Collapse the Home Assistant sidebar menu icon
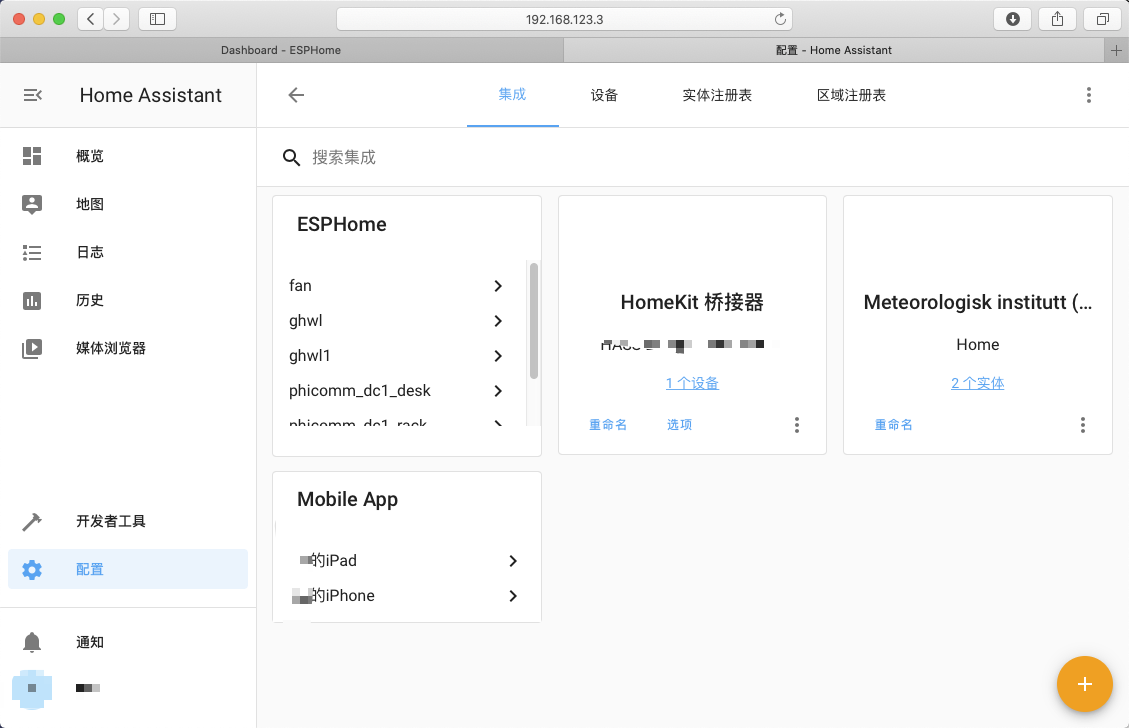This screenshot has height=728, width=1129. pyautogui.click(x=32, y=95)
